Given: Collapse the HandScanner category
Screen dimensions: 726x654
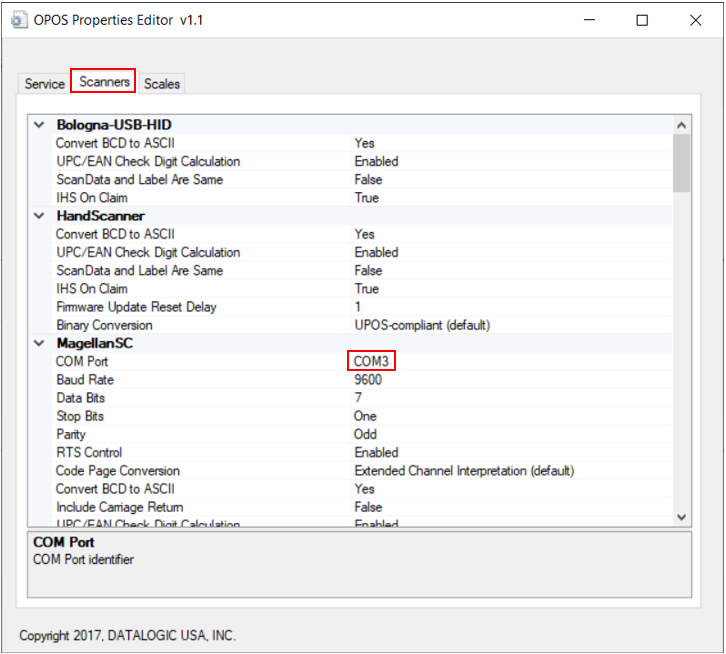Looking at the screenshot, I should point(39,216).
